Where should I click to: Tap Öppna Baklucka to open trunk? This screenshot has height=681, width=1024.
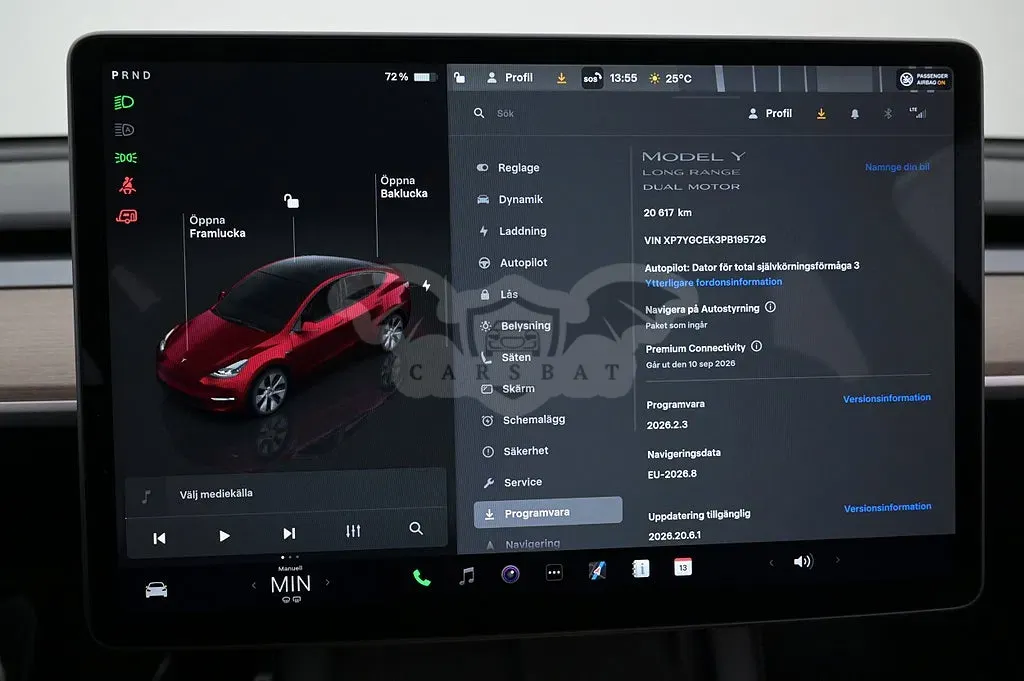click(x=404, y=187)
